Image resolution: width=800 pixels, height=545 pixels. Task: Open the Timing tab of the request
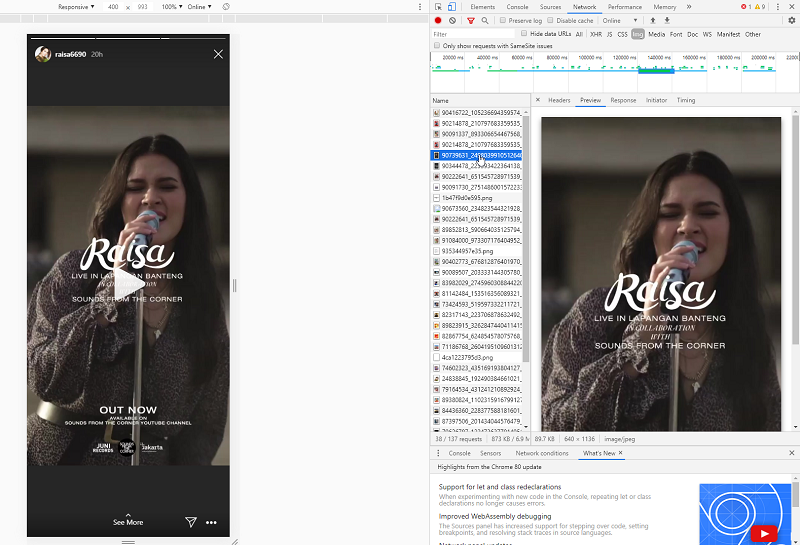click(x=686, y=100)
